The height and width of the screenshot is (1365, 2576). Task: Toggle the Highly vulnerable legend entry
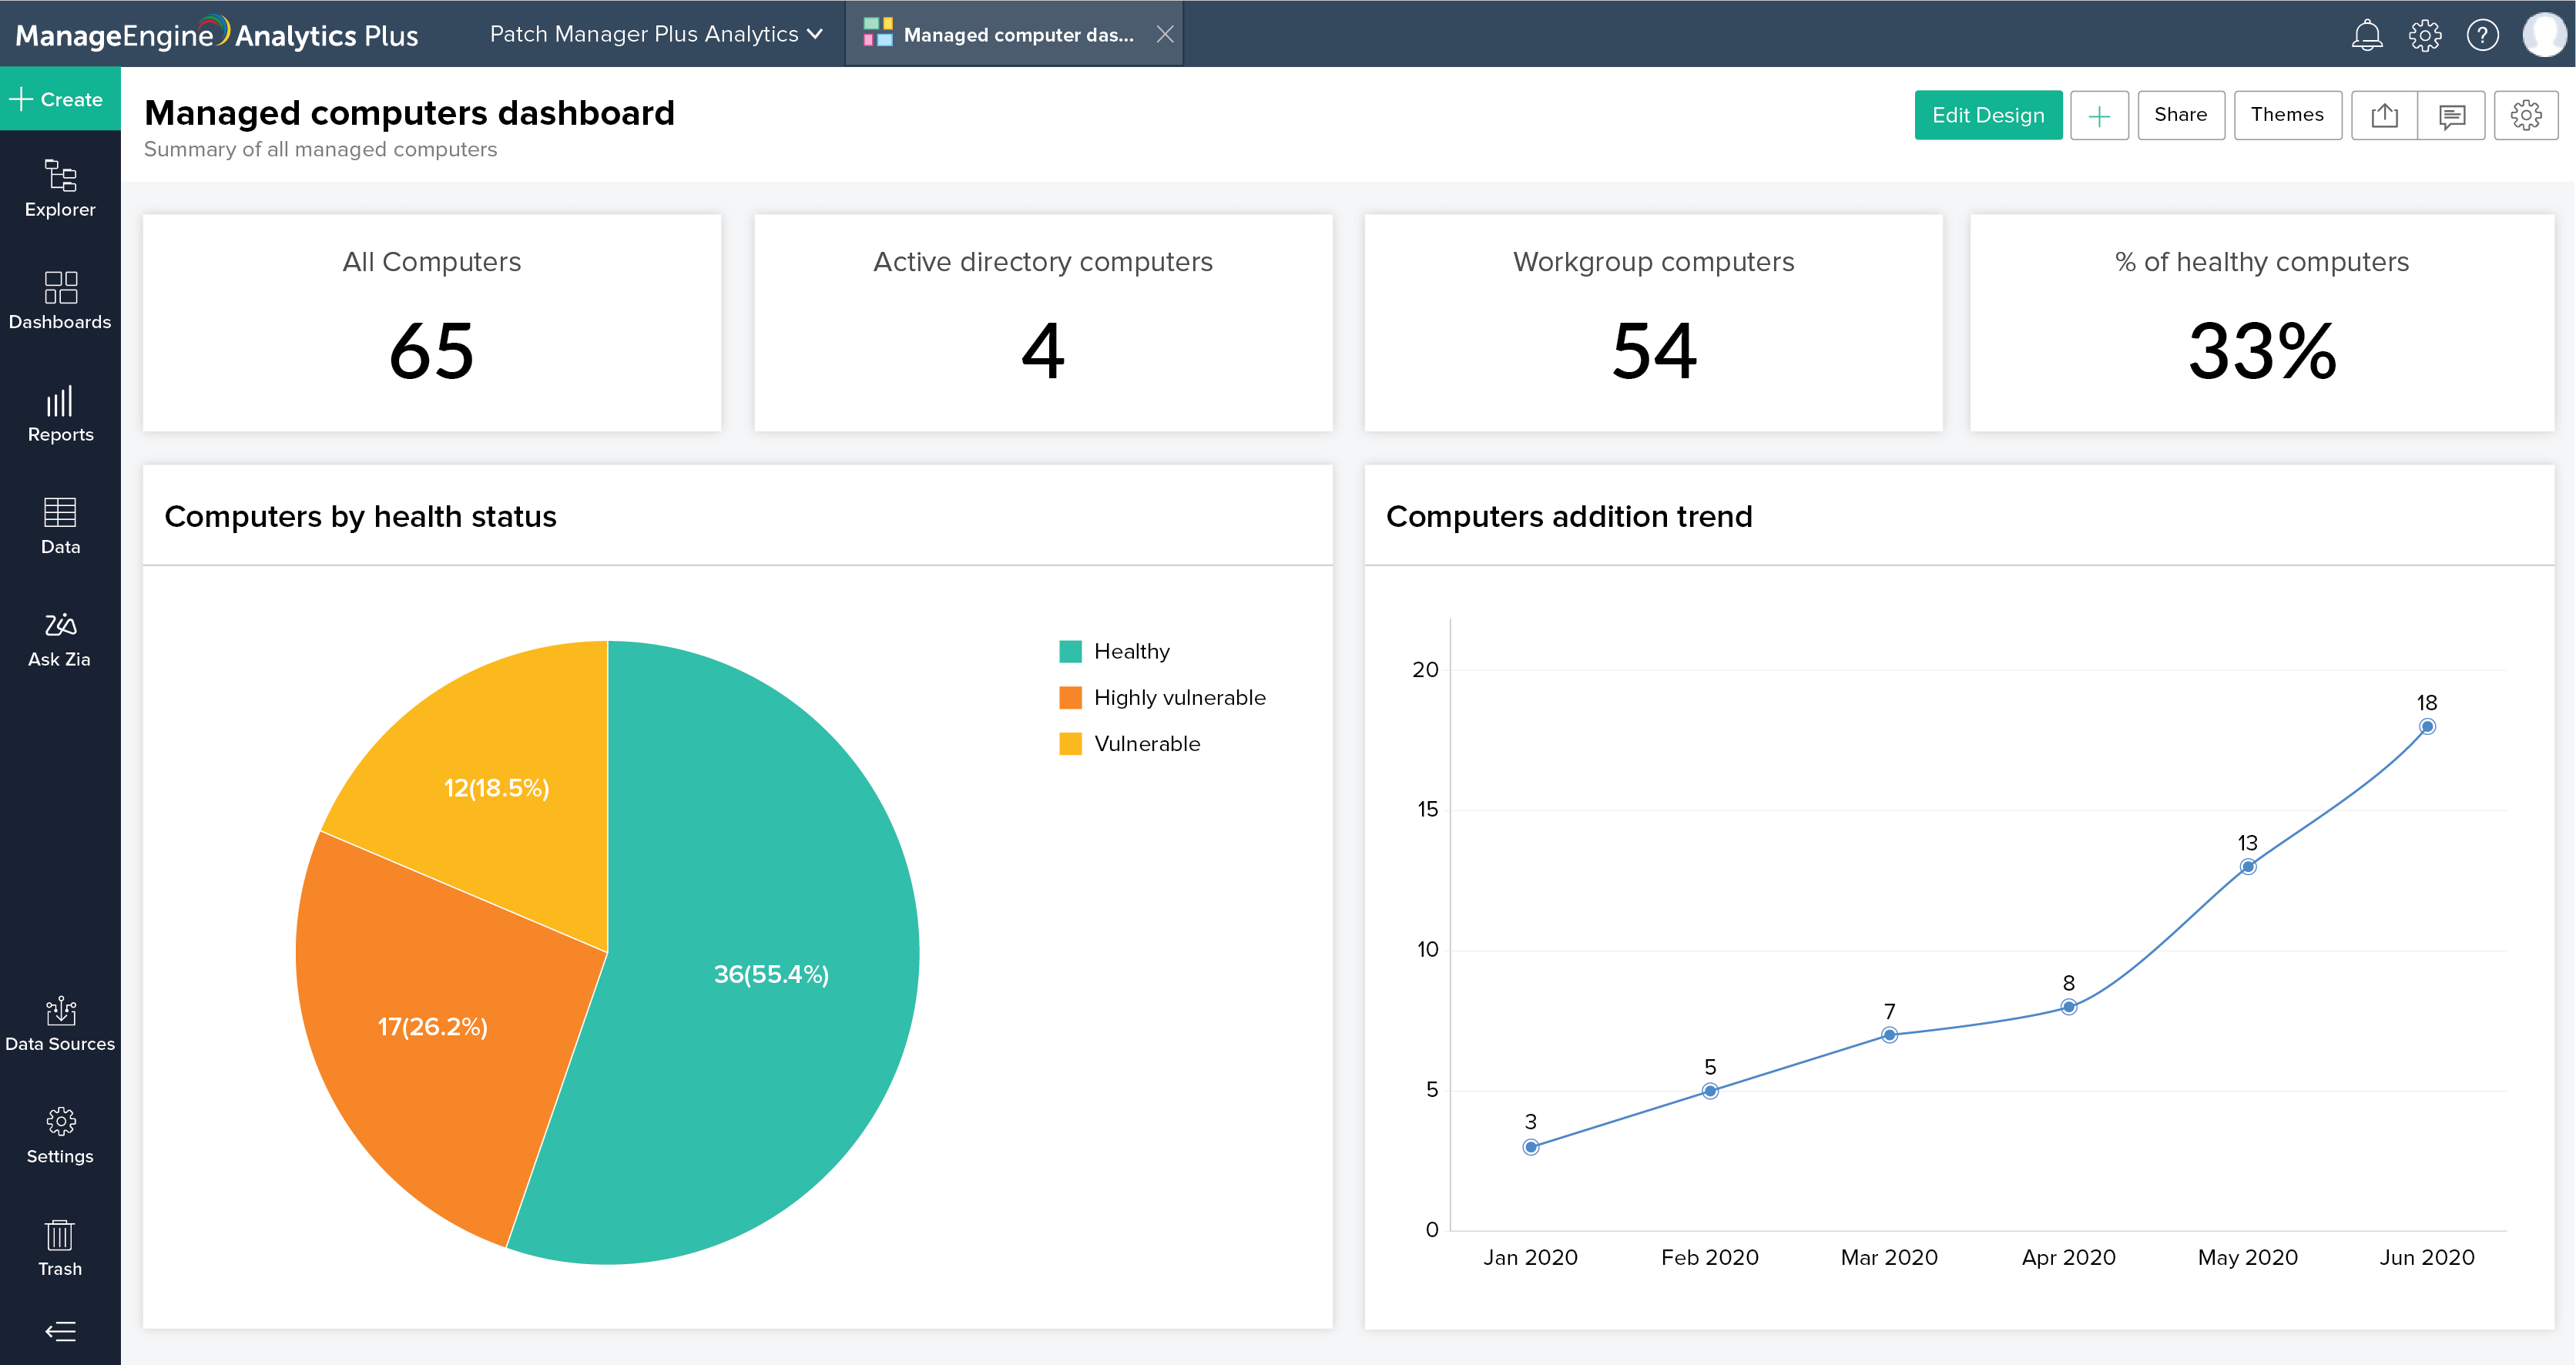click(1179, 697)
